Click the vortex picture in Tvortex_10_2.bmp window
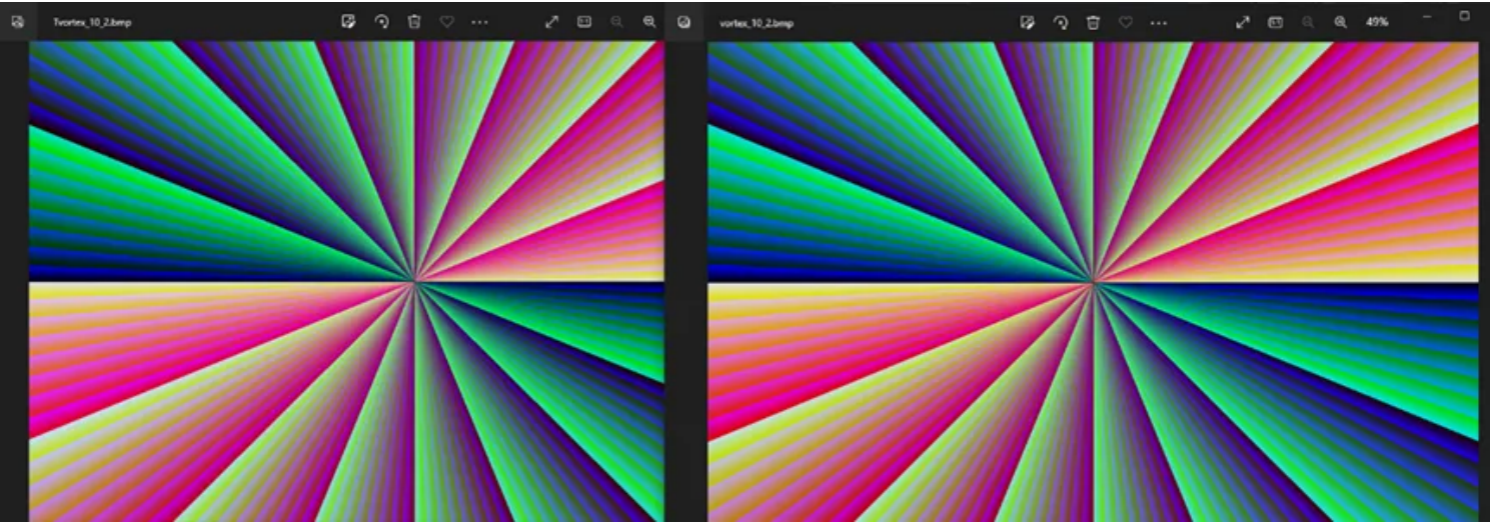Viewport: 1490px width, 522px height. pos(346,281)
